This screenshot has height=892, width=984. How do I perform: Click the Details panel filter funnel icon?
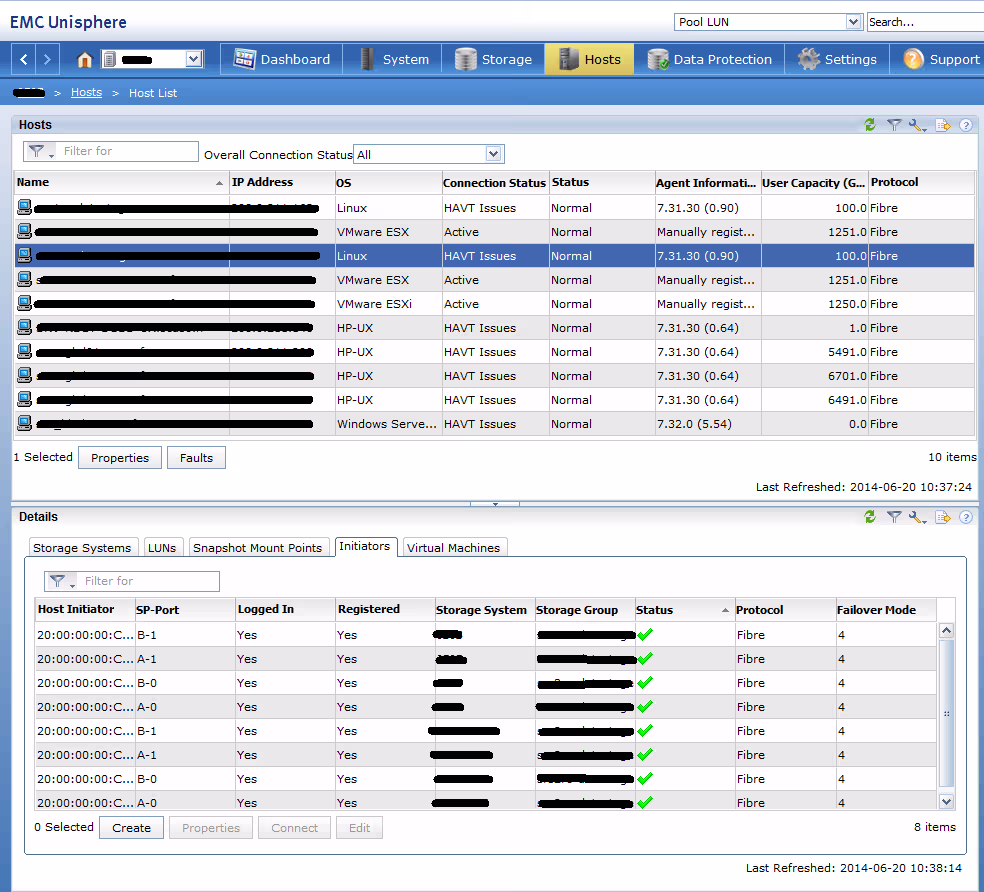(x=894, y=517)
